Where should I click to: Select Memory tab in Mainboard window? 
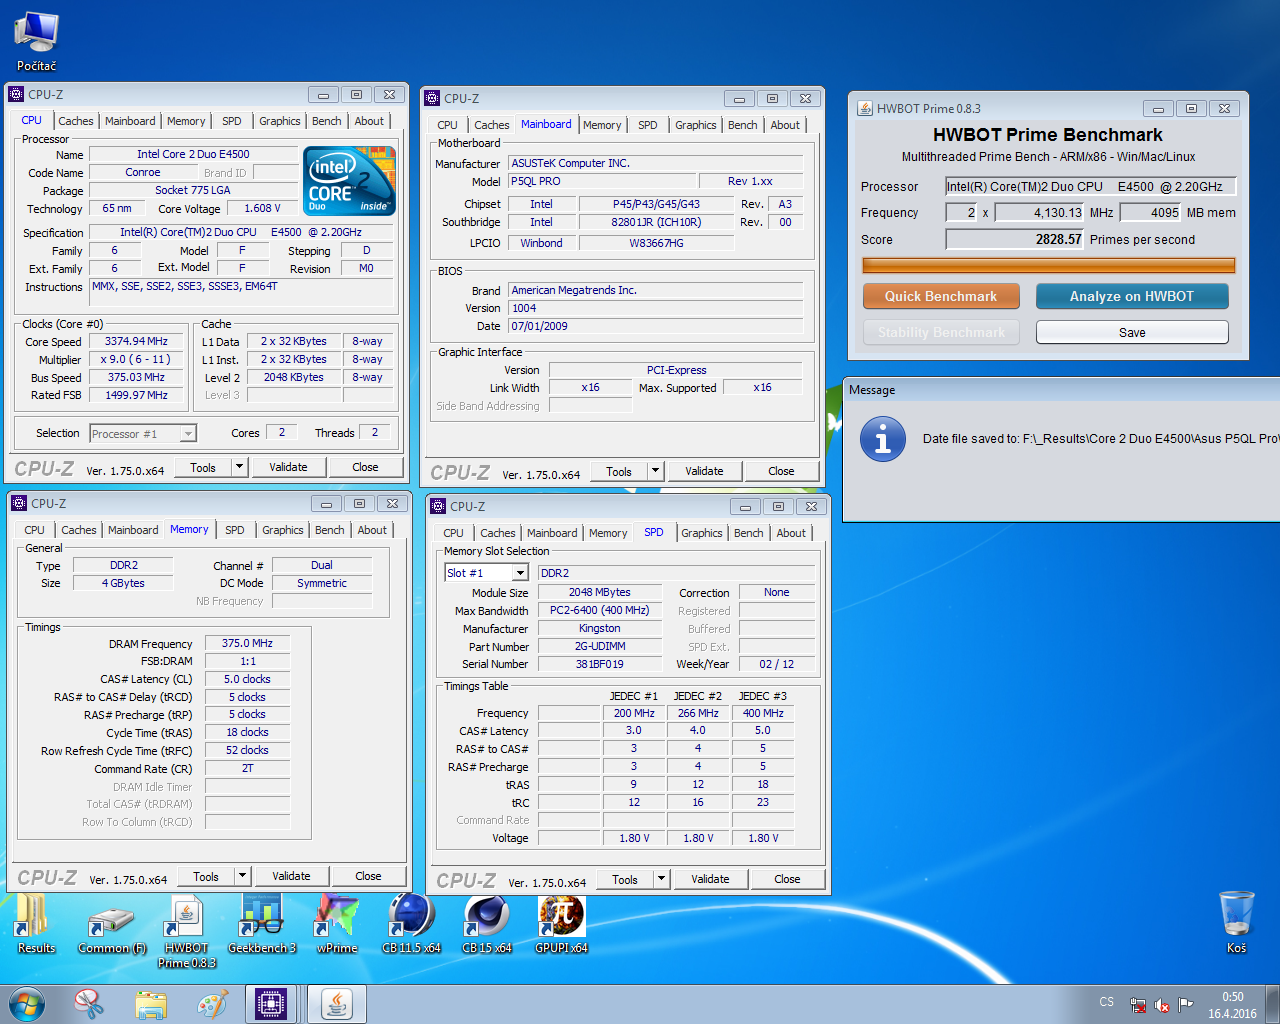click(x=602, y=125)
